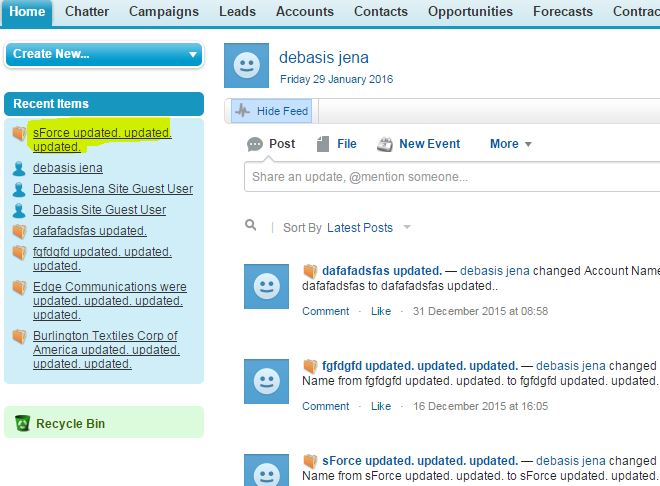The width and height of the screenshot is (660, 486).
Task: Click user icon beside DebasisJena Site Guest User
Action: 19,189
